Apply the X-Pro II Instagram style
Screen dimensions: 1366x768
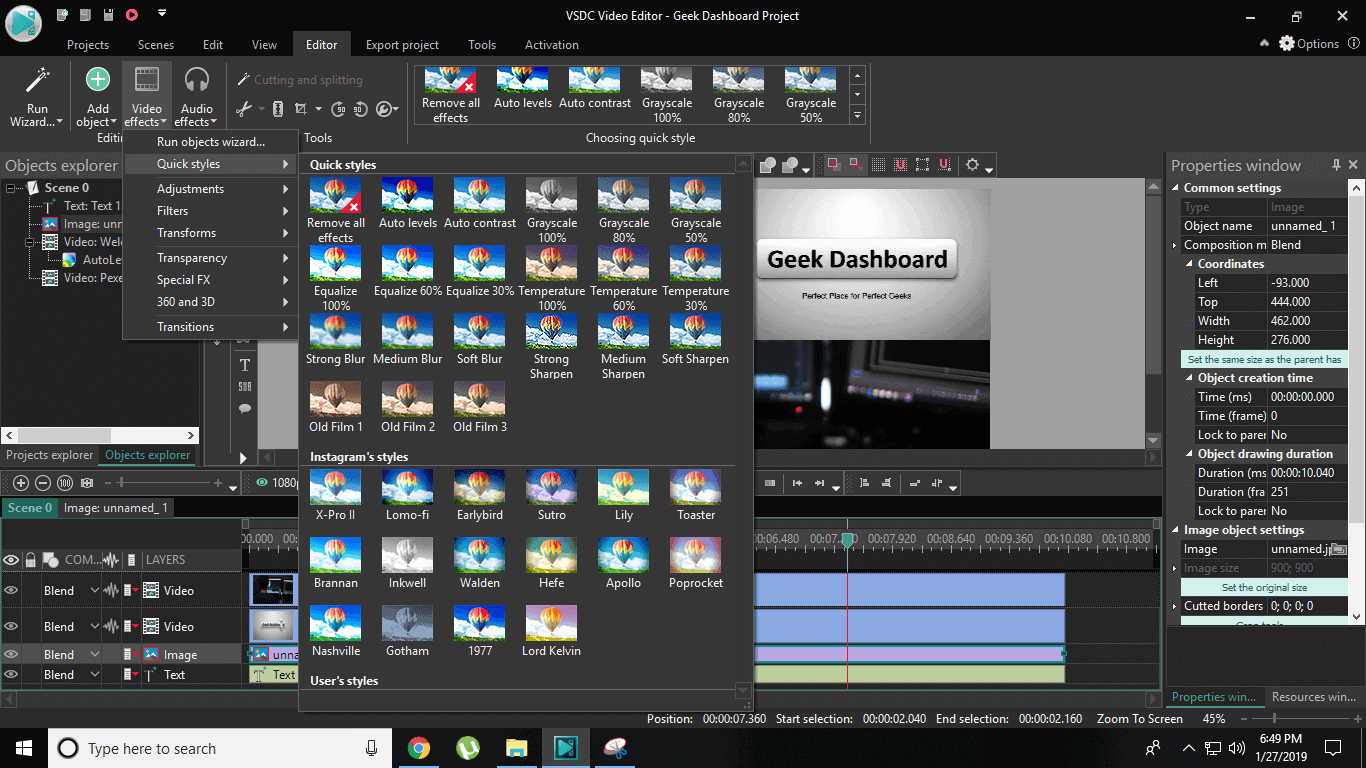336,496
